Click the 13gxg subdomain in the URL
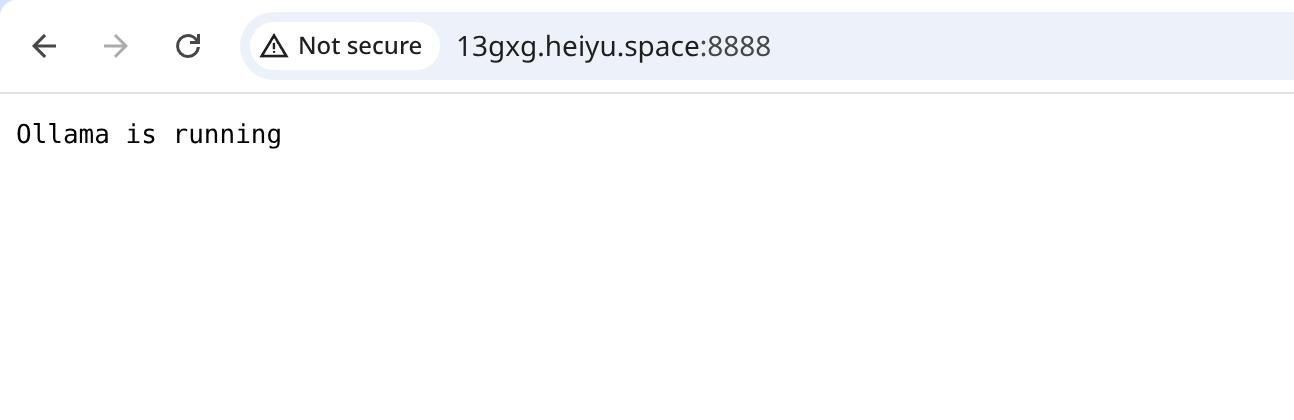1294x420 pixels. click(x=497, y=46)
